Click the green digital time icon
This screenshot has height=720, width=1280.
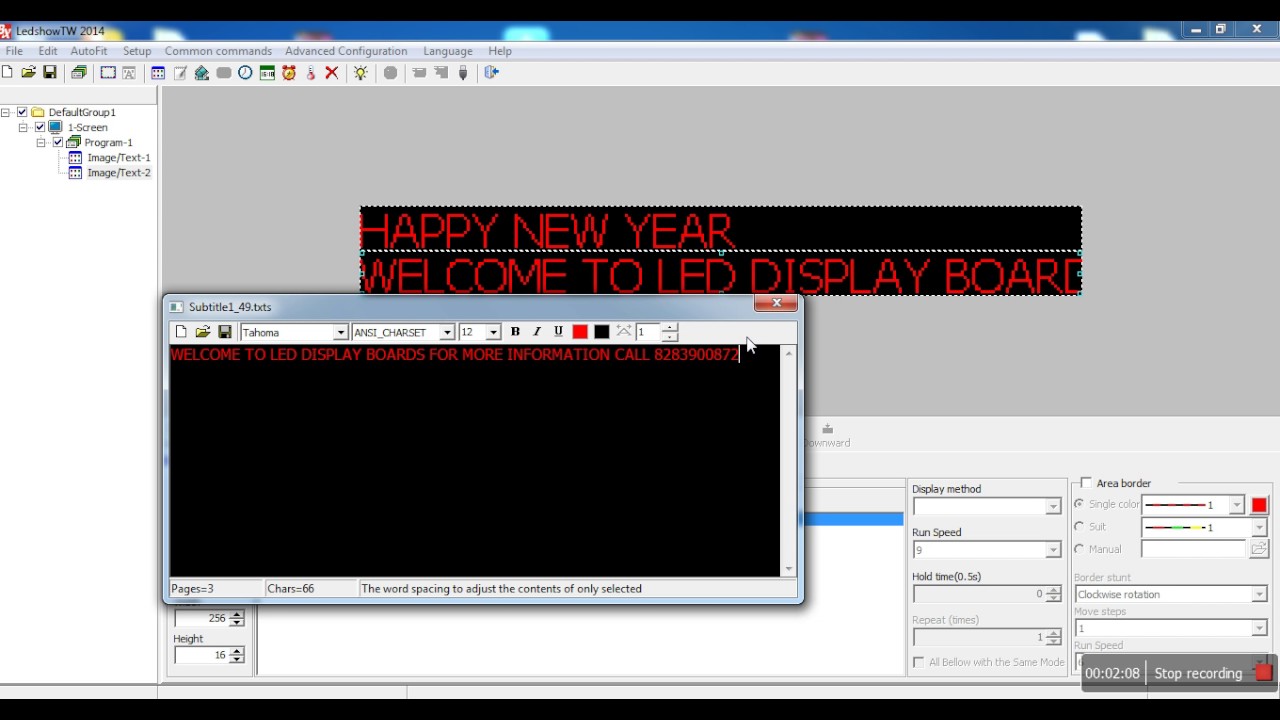(267, 73)
